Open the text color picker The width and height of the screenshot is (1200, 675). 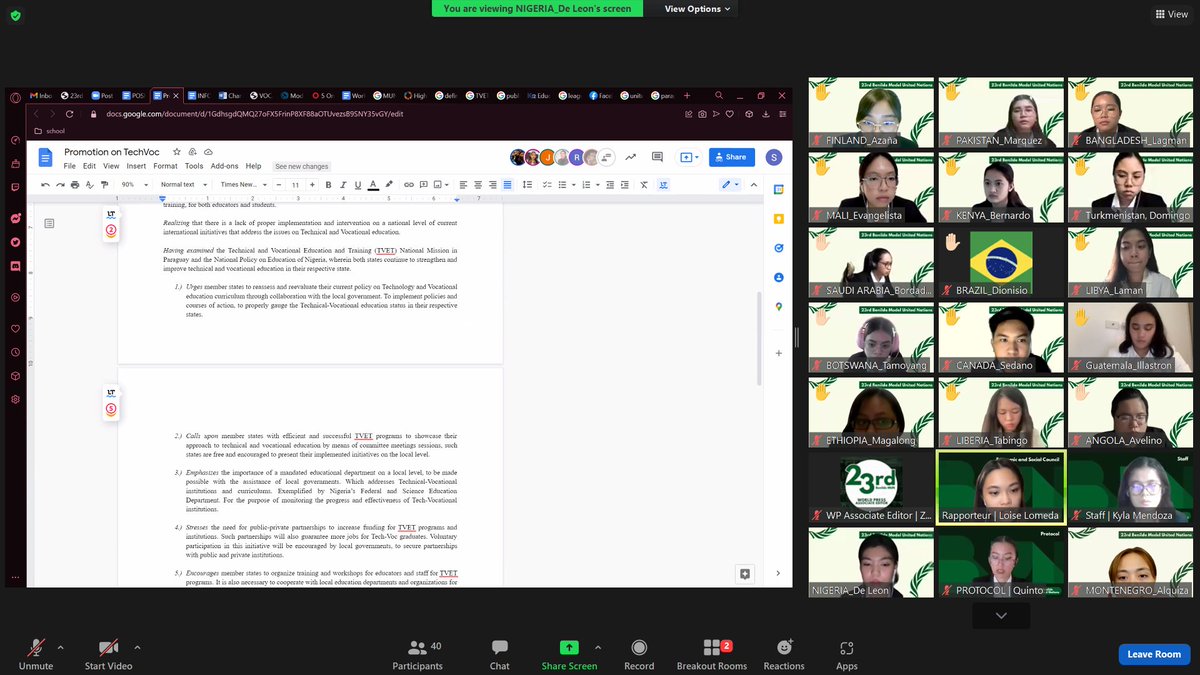click(x=373, y=185)
